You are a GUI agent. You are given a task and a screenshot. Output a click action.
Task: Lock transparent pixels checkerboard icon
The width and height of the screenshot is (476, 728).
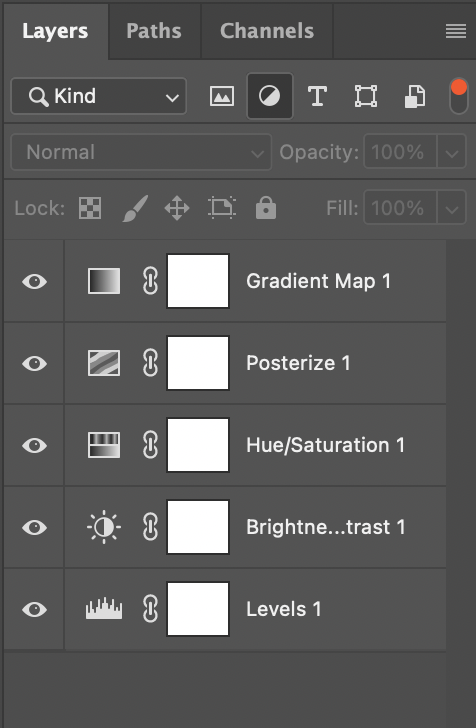pos(90,208)
